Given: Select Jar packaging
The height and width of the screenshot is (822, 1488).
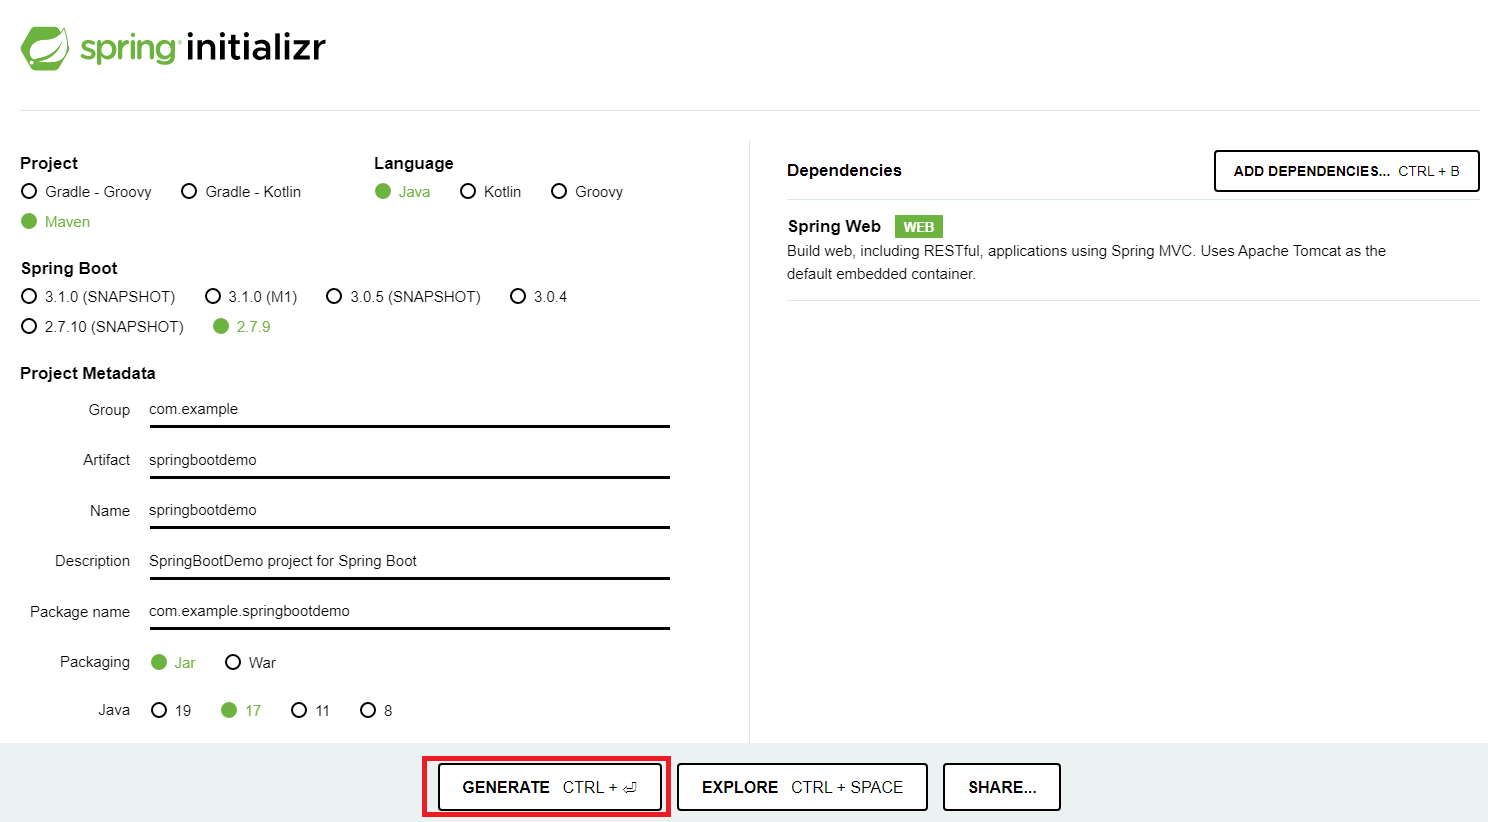Looking at the screenshot, I should (173, 662).
